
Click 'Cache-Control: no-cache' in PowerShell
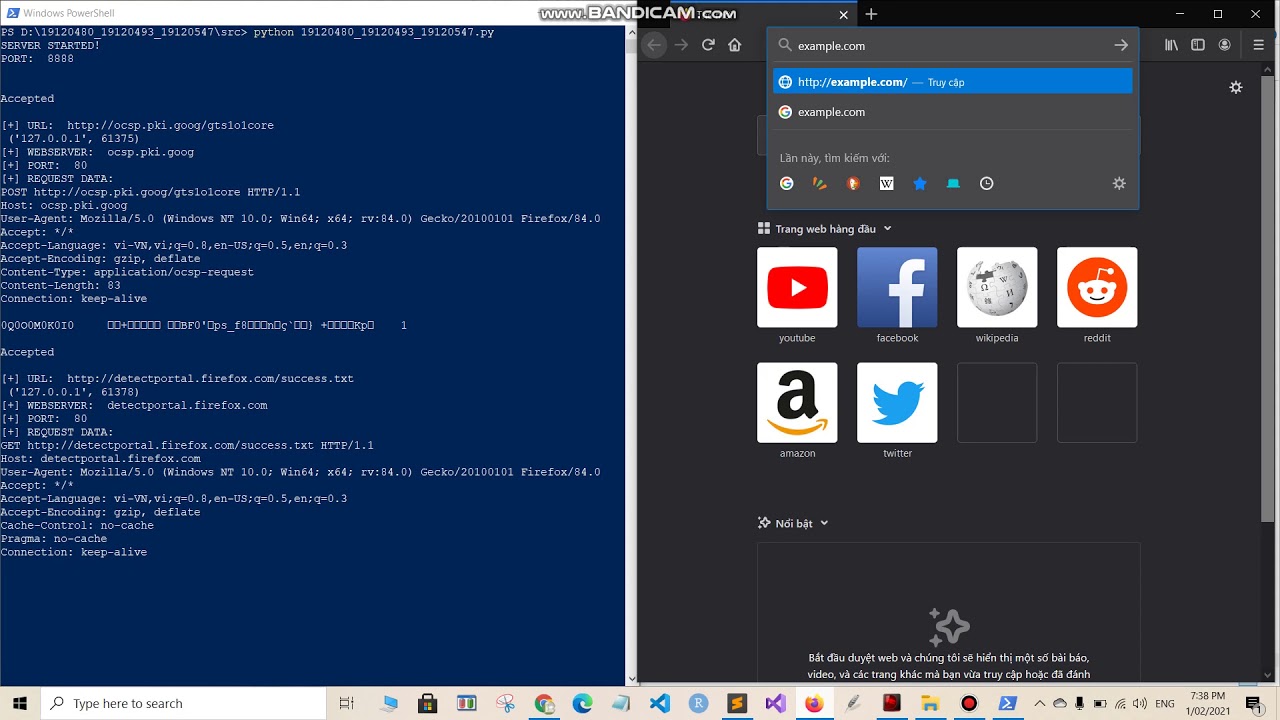77,525
